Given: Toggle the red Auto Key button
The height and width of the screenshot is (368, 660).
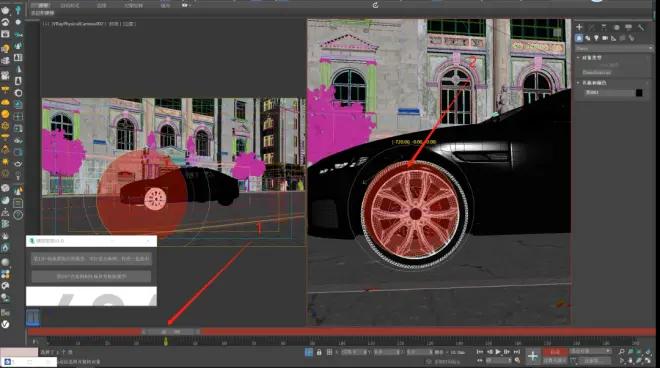Looking at the screenshot, I should pyautogui.click(x=555, y=352).
